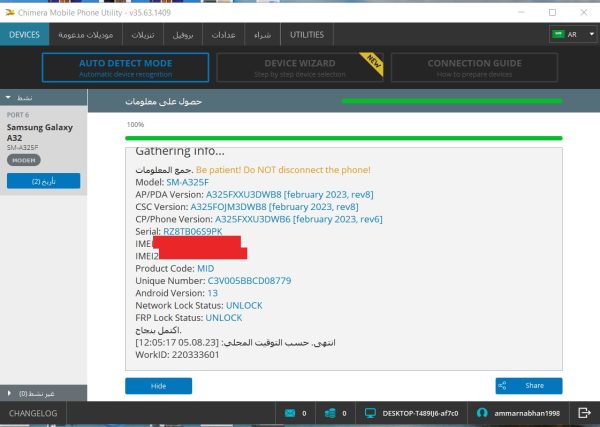
Task: Open the موديلات مدعومة menu tab
Action: click(x=86, y=34)
